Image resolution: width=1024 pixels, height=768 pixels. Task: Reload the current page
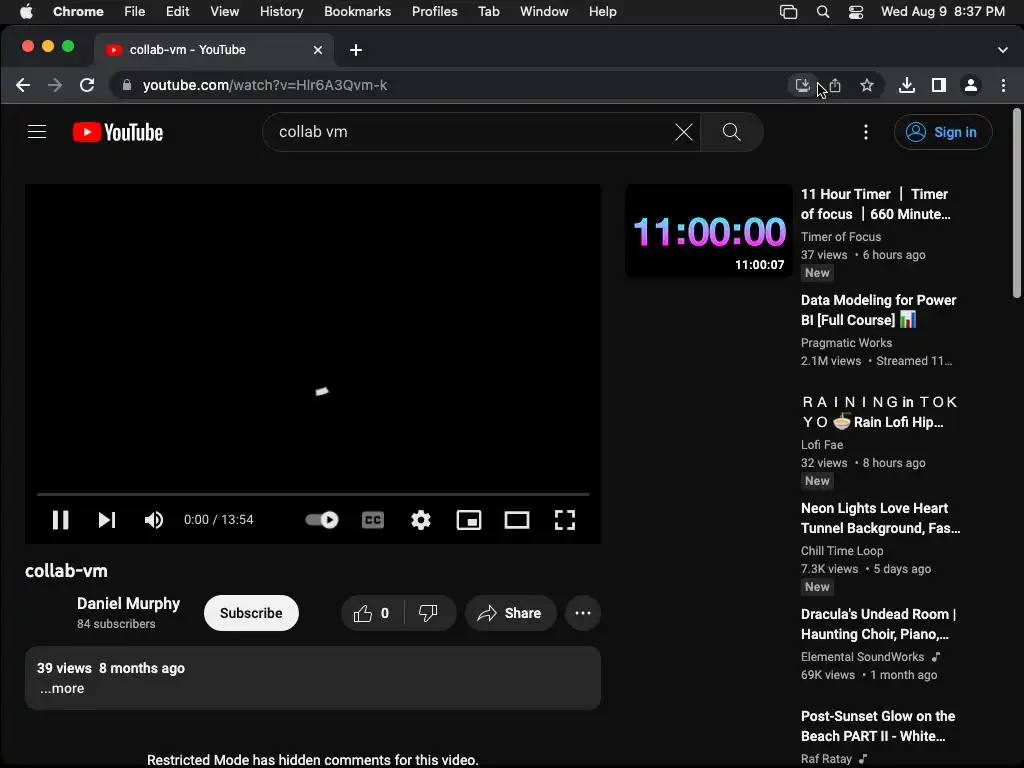coord(87,85)
